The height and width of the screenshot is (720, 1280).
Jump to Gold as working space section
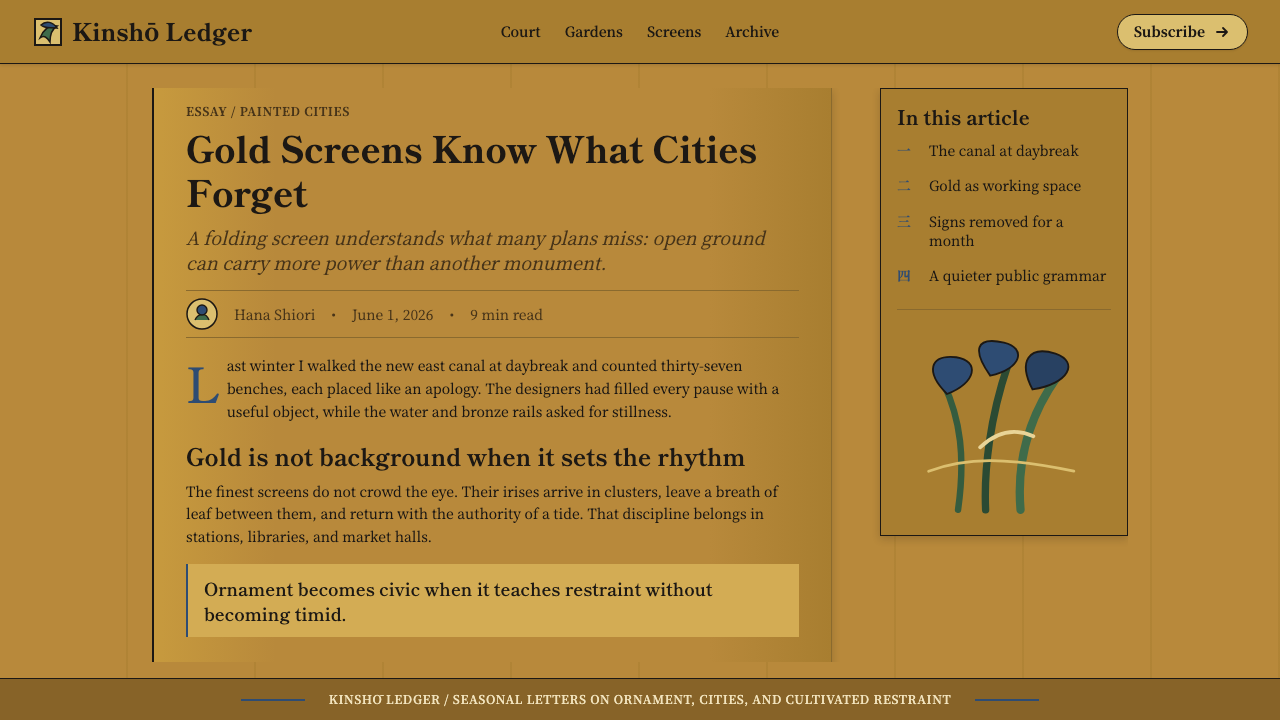click(x=1005, y=186)
